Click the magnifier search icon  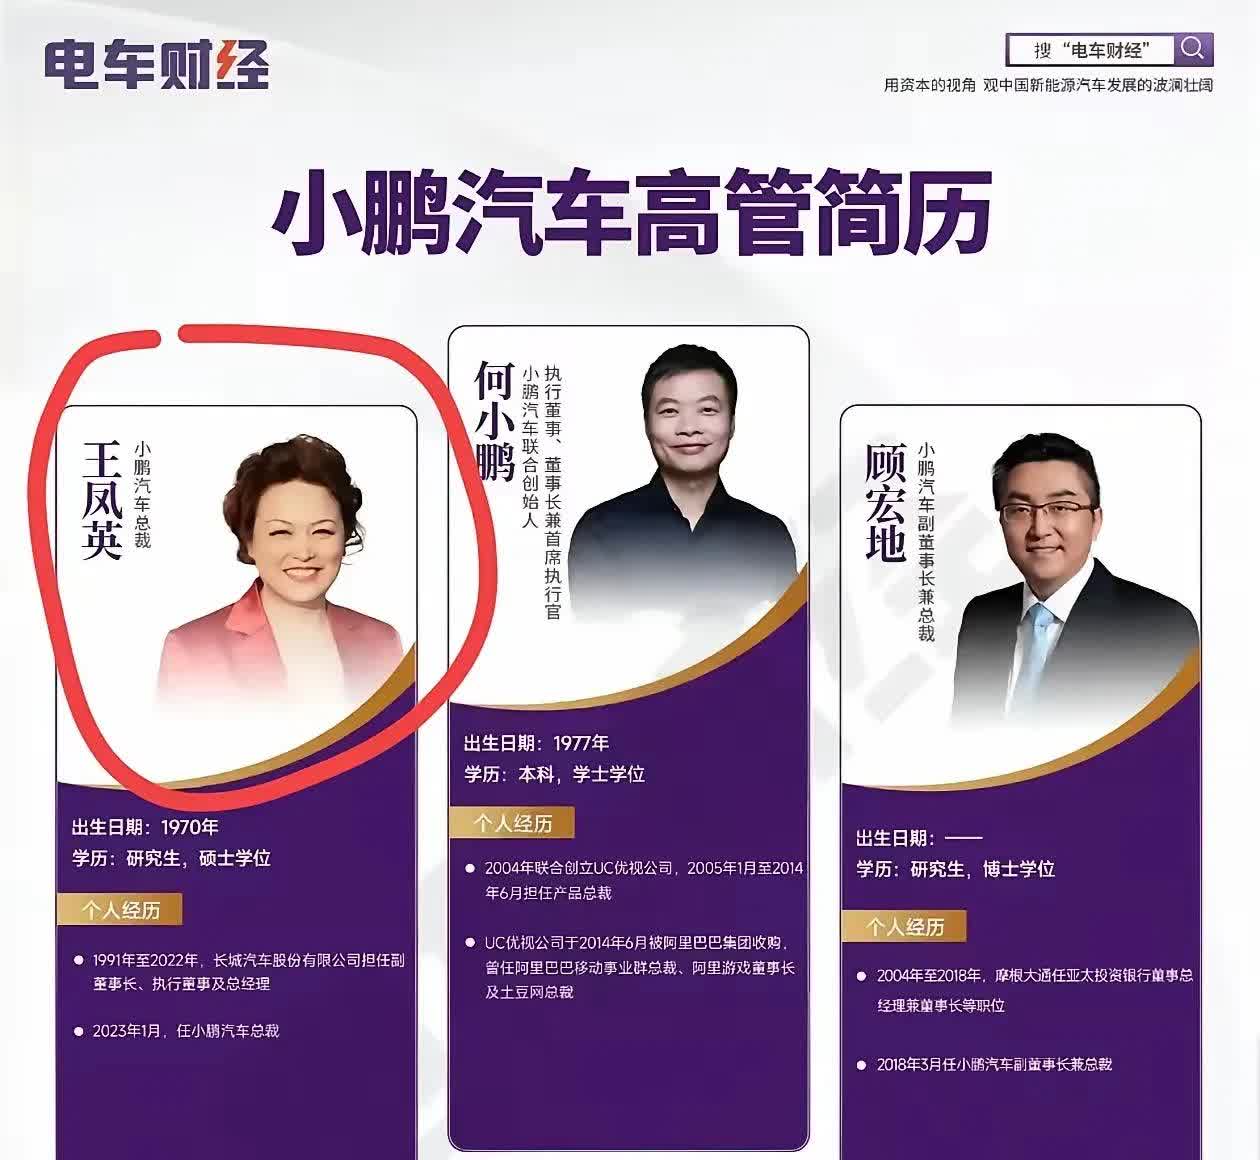click(x=1193, y=49)
